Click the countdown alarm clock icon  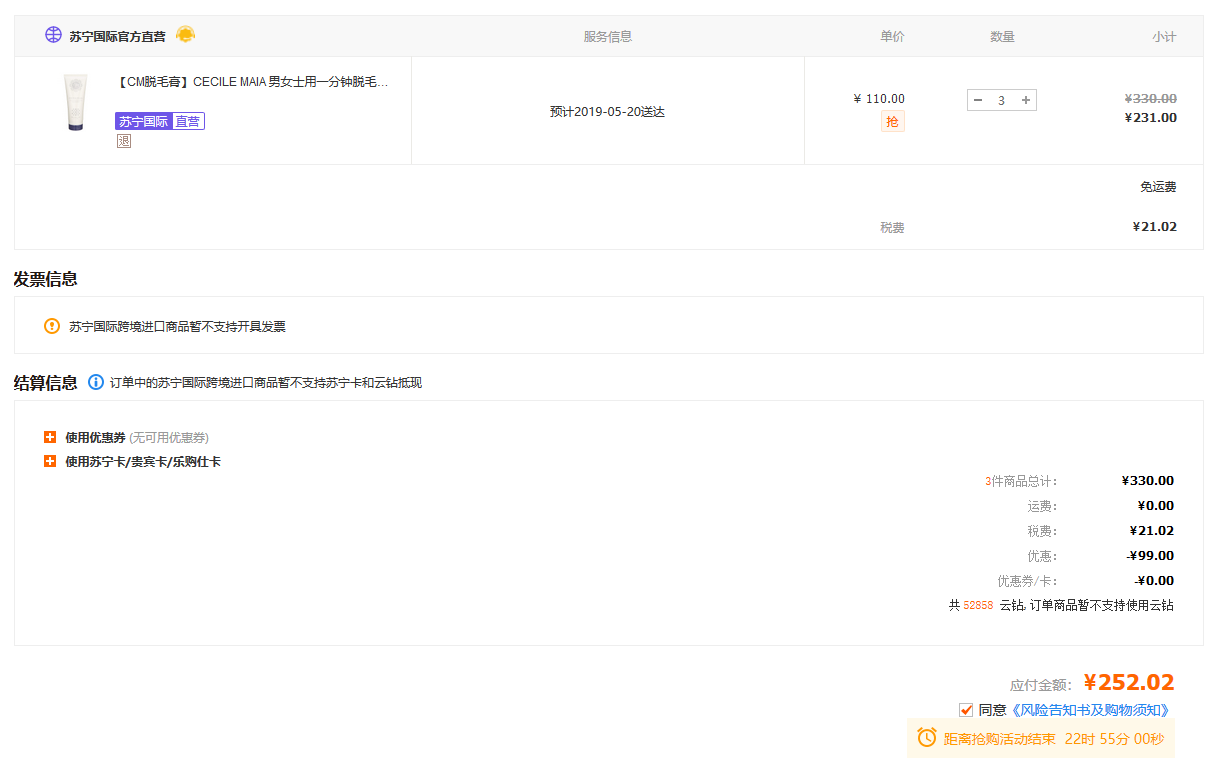click(x=927, y=738)
